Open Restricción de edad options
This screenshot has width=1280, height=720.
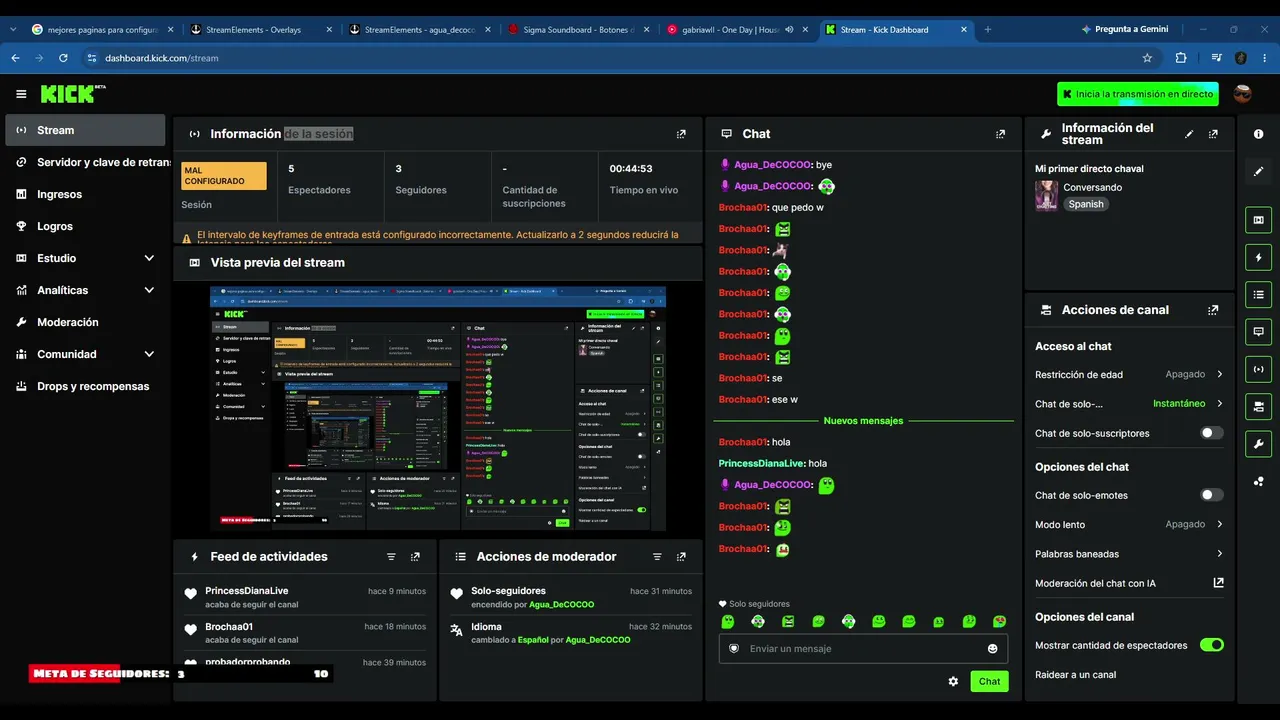click(1129, 374)
